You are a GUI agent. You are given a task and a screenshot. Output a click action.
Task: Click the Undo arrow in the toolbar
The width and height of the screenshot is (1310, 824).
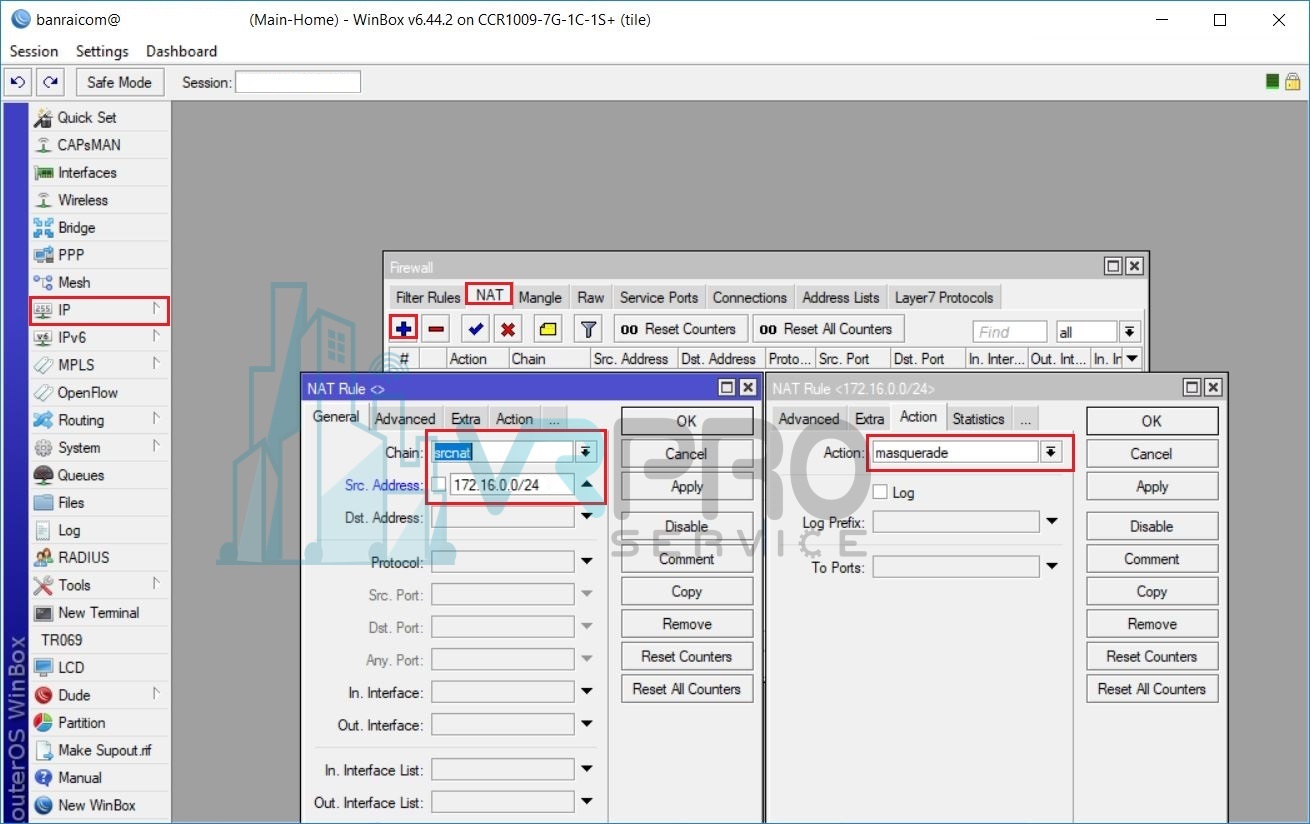click(18, 82)
